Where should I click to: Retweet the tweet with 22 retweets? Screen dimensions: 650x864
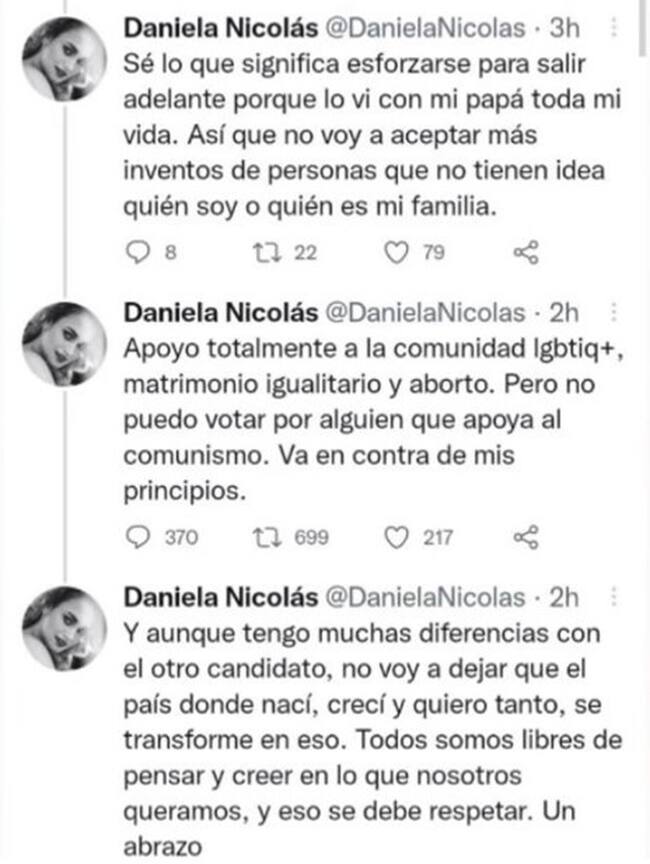[256, 254]
